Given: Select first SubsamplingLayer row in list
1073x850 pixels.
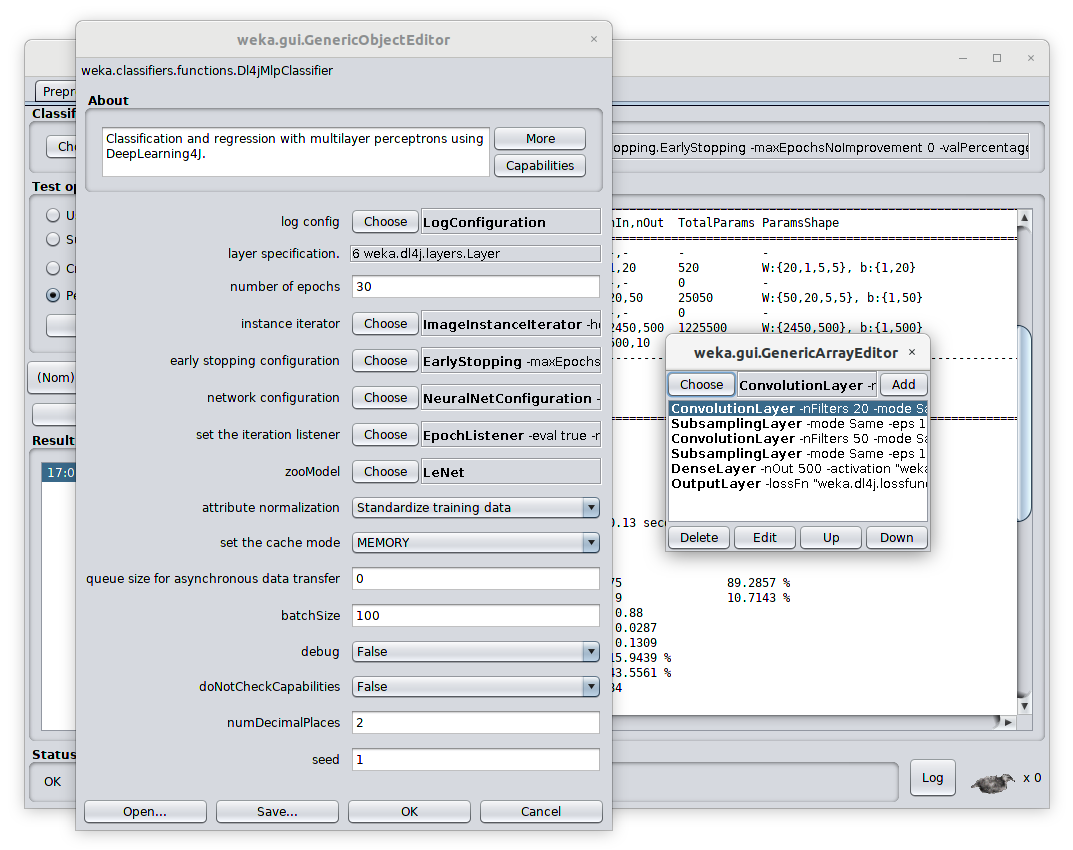Looking at the screenshot, I should click(x=798, y=424).
